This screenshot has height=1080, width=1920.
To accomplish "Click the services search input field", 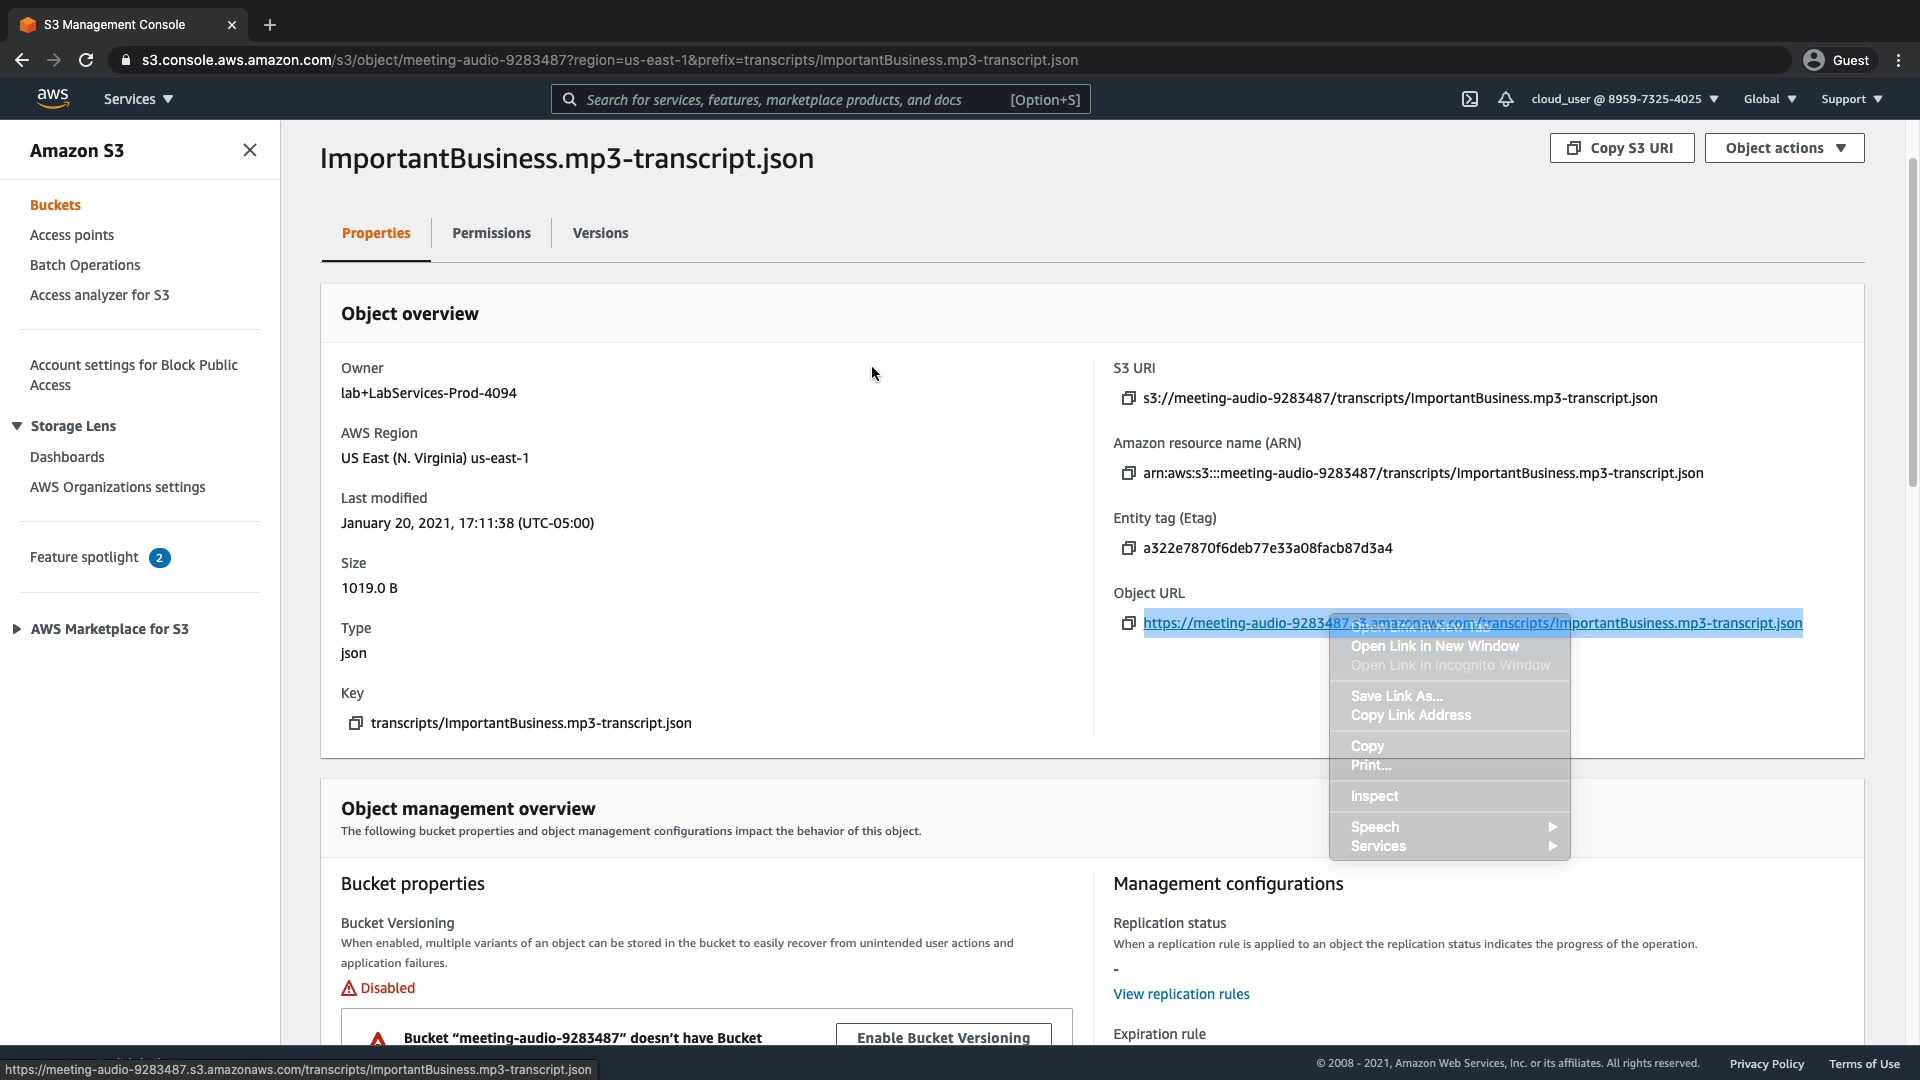I will click(790, 99).
